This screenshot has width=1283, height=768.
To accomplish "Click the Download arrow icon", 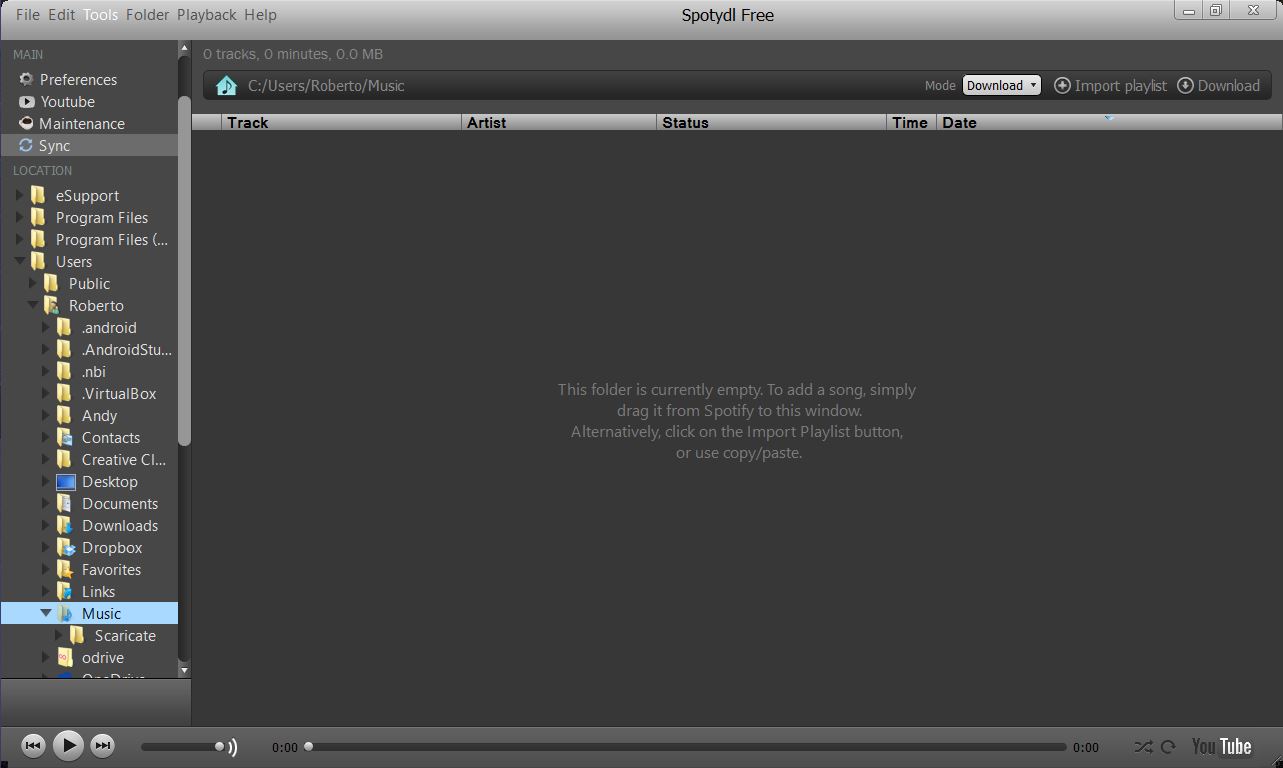I will click(x=1185, y=85).
